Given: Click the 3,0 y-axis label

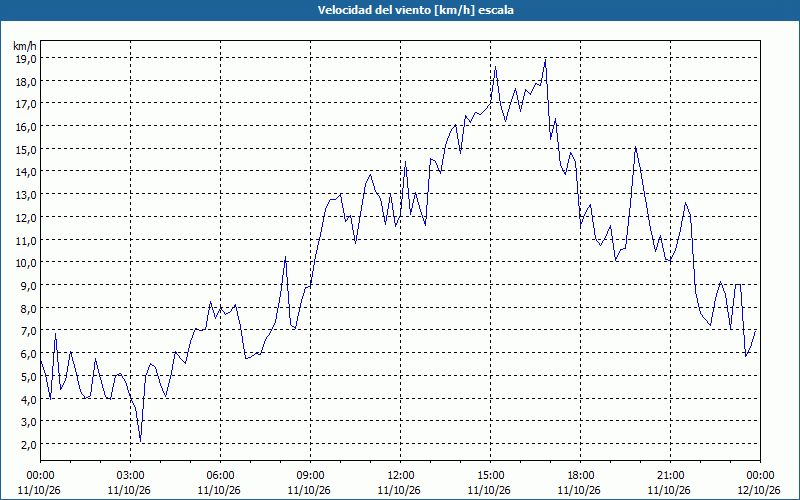Looking at the screenshot, I should coord(29,421).
